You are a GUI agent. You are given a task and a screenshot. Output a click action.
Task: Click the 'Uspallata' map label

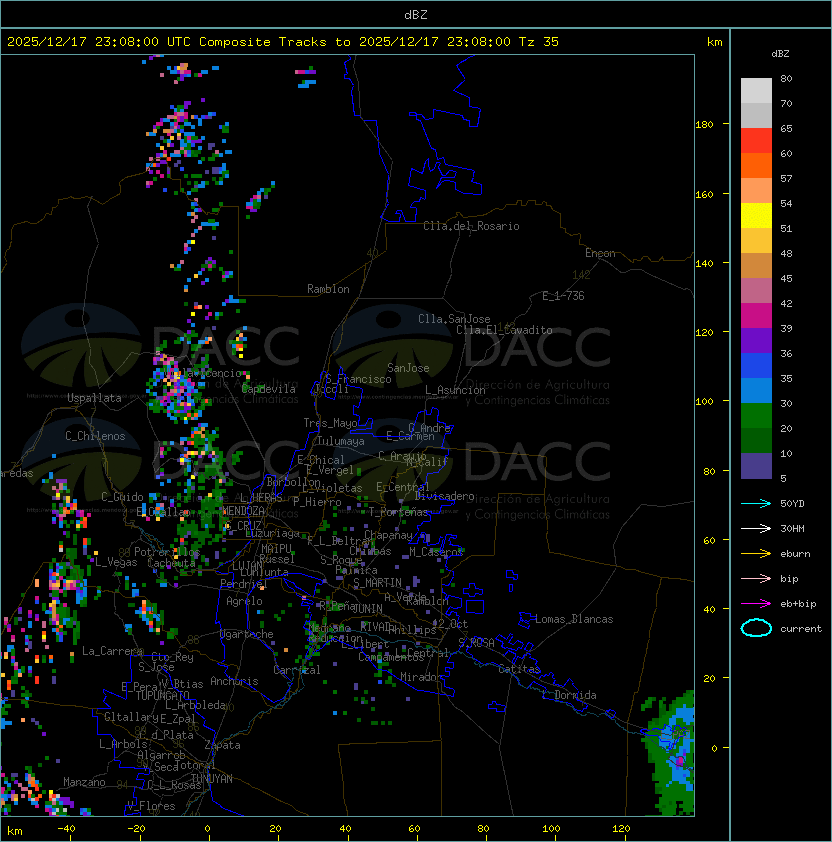pos(95,398)
